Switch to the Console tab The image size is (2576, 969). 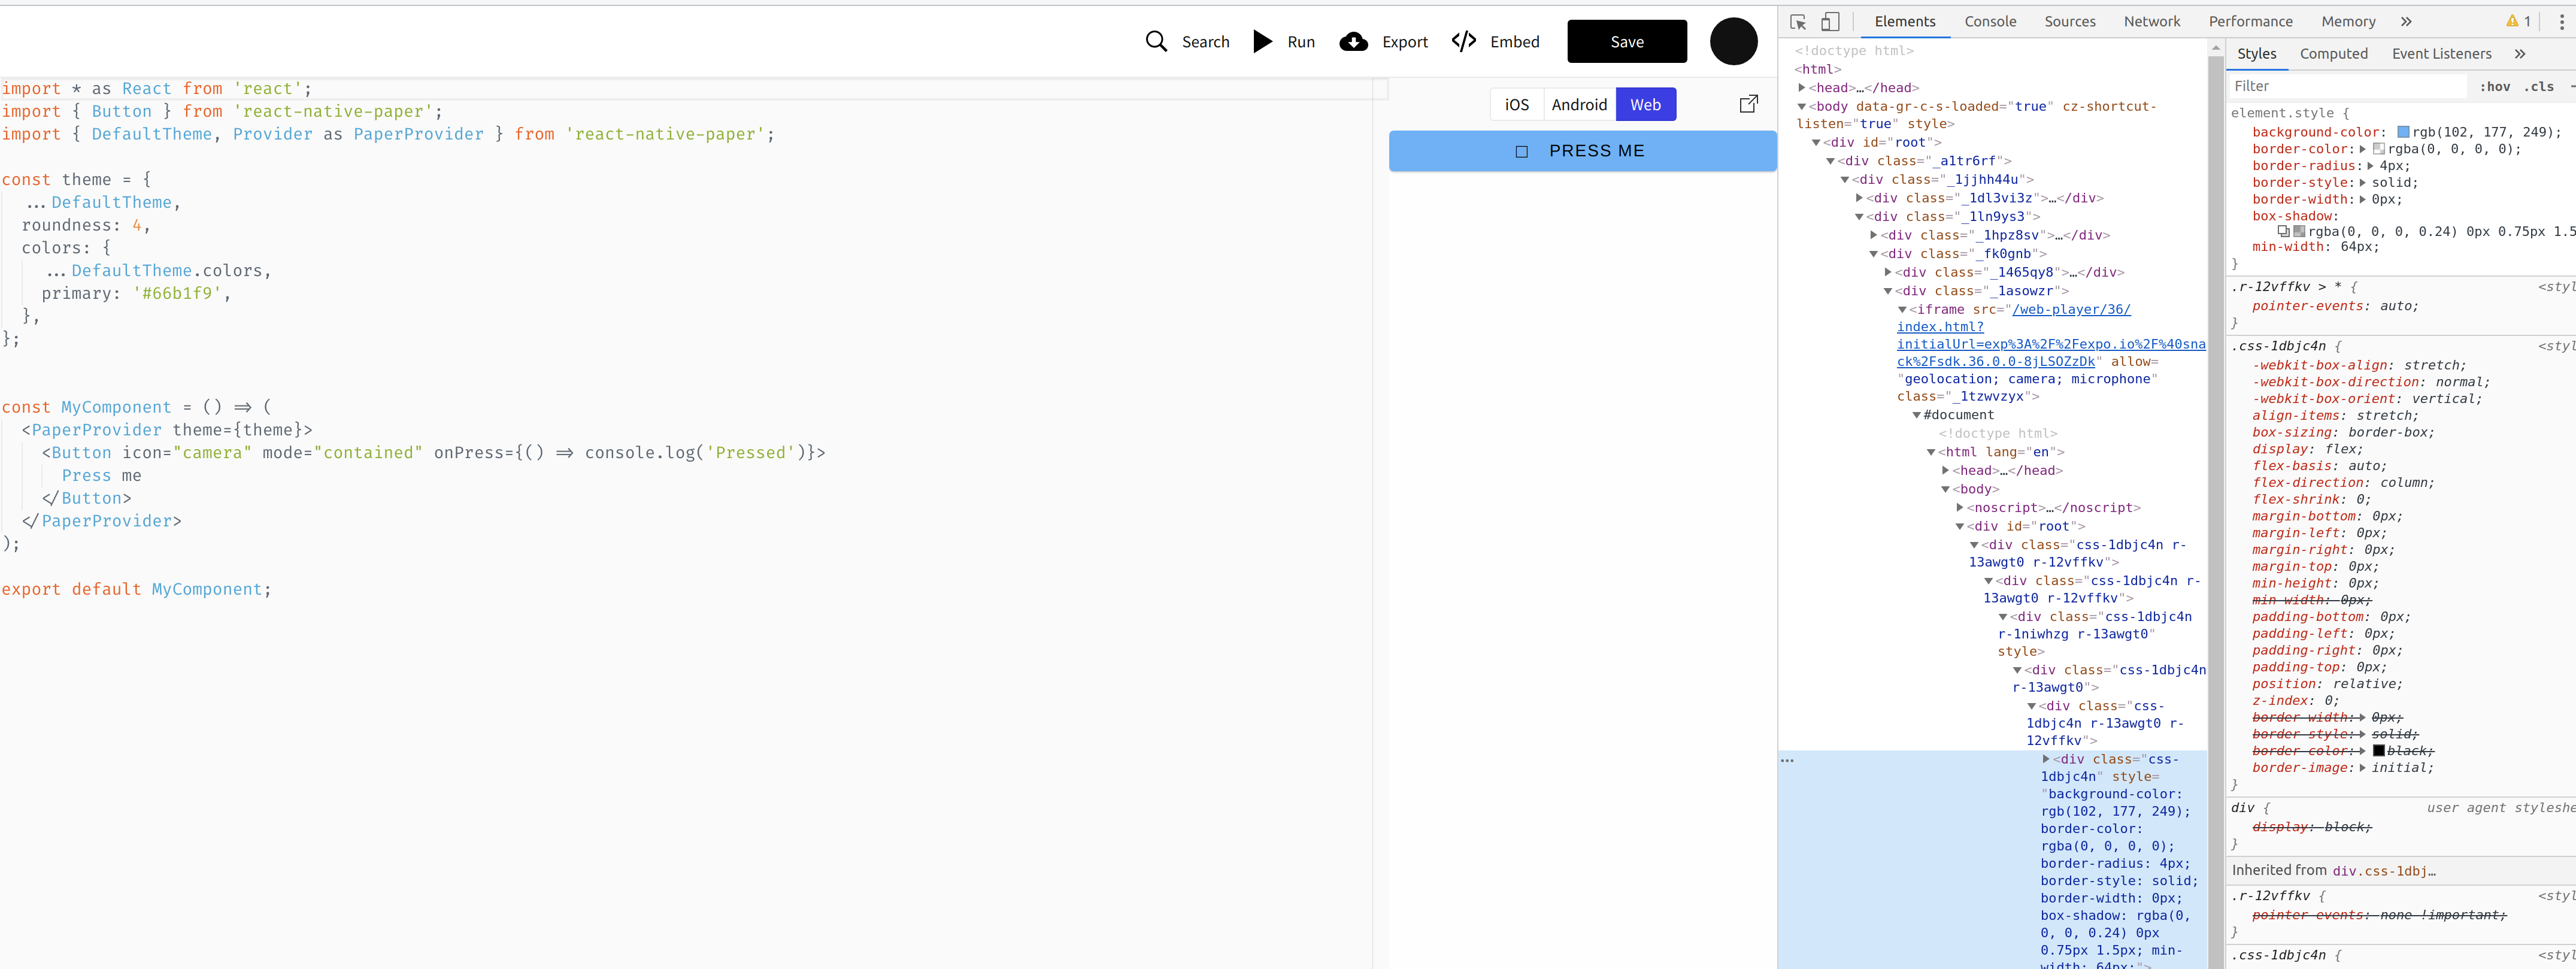tap(1990, 21)
